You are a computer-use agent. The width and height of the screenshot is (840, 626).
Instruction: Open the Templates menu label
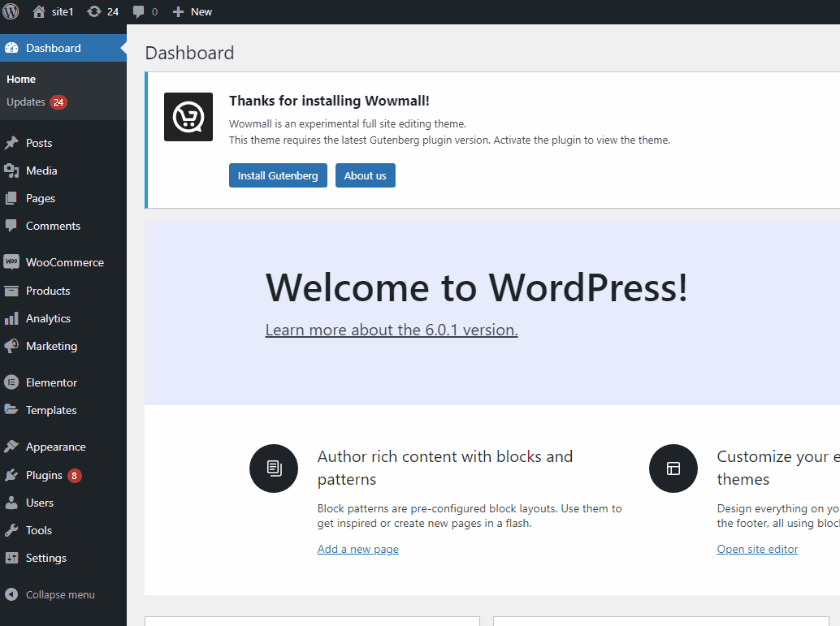click(x=51, y=410)
